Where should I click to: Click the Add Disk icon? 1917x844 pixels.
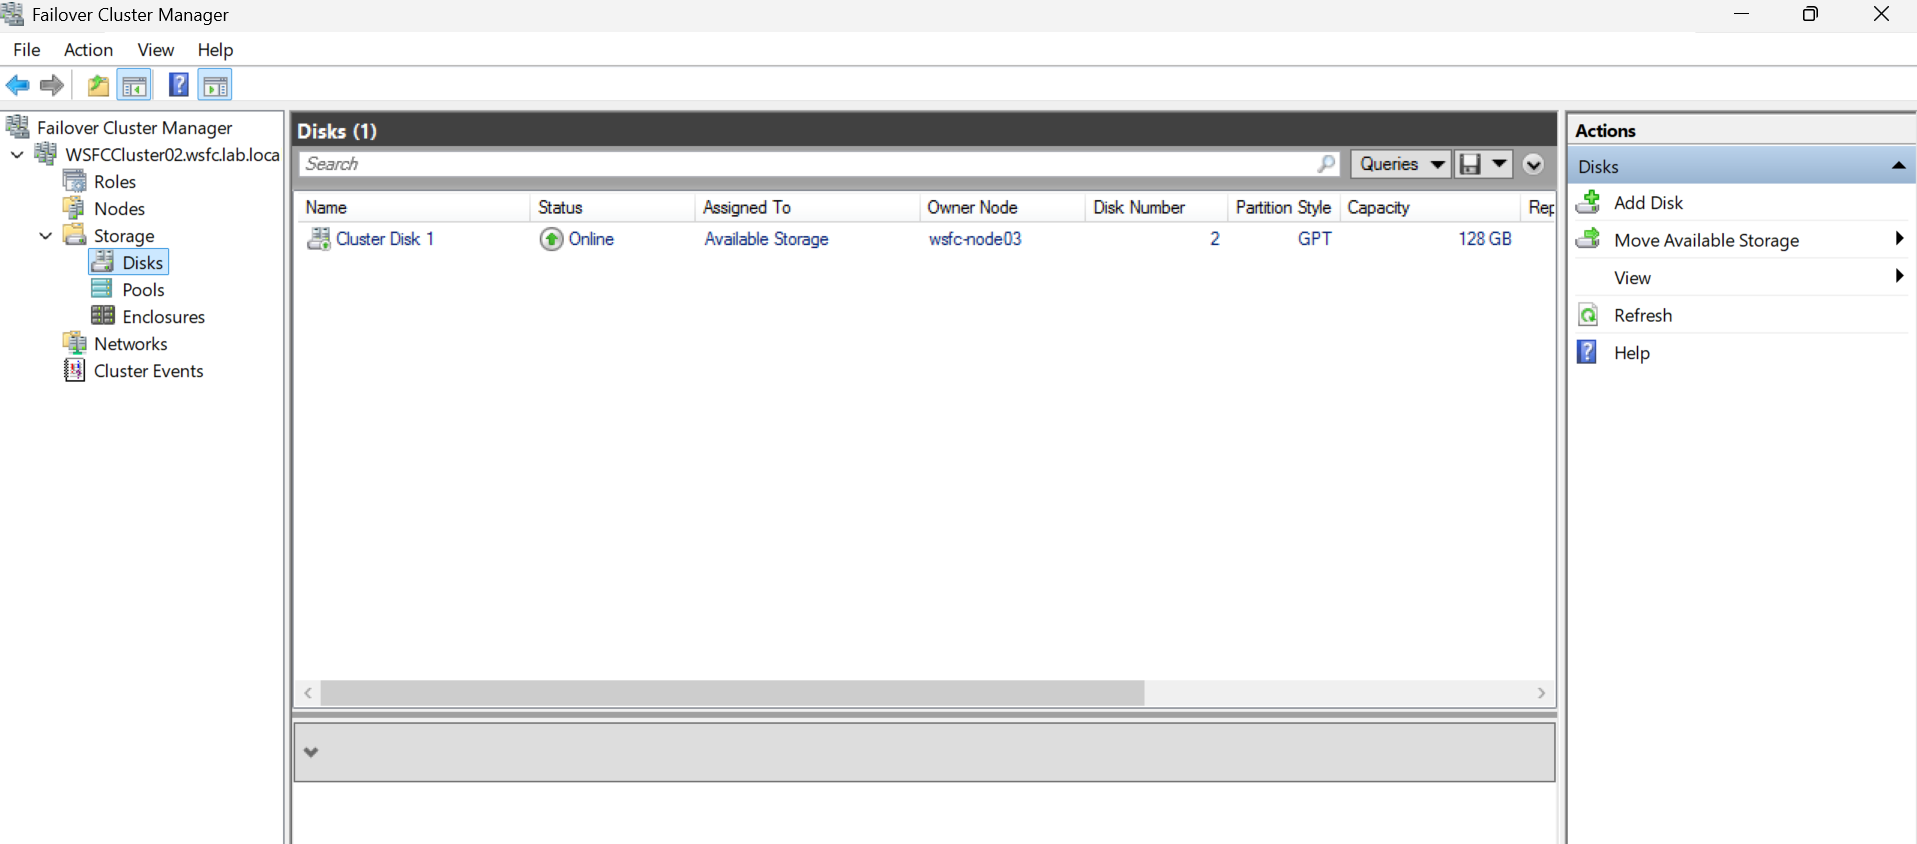[x=1588, y=202]
